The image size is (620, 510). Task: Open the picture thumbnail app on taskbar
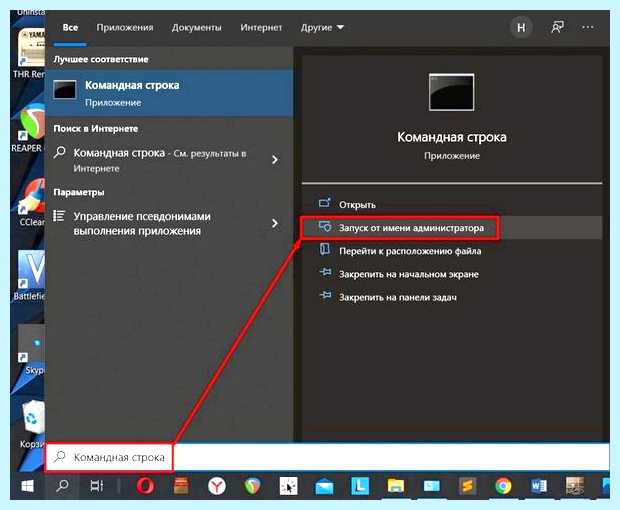click(575, 486)
